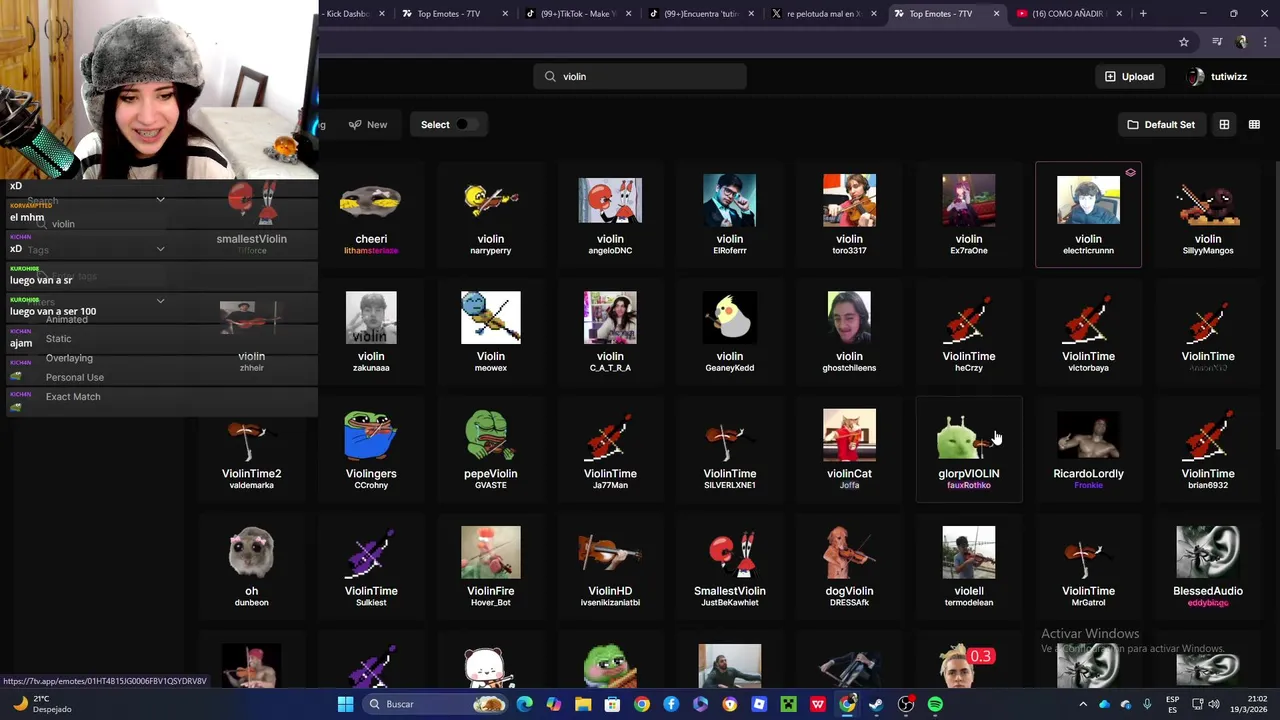The height and width of the screenshot is (720, 1280).
Task: Open the Default Set selector
Action: (x=1161, y=124)
